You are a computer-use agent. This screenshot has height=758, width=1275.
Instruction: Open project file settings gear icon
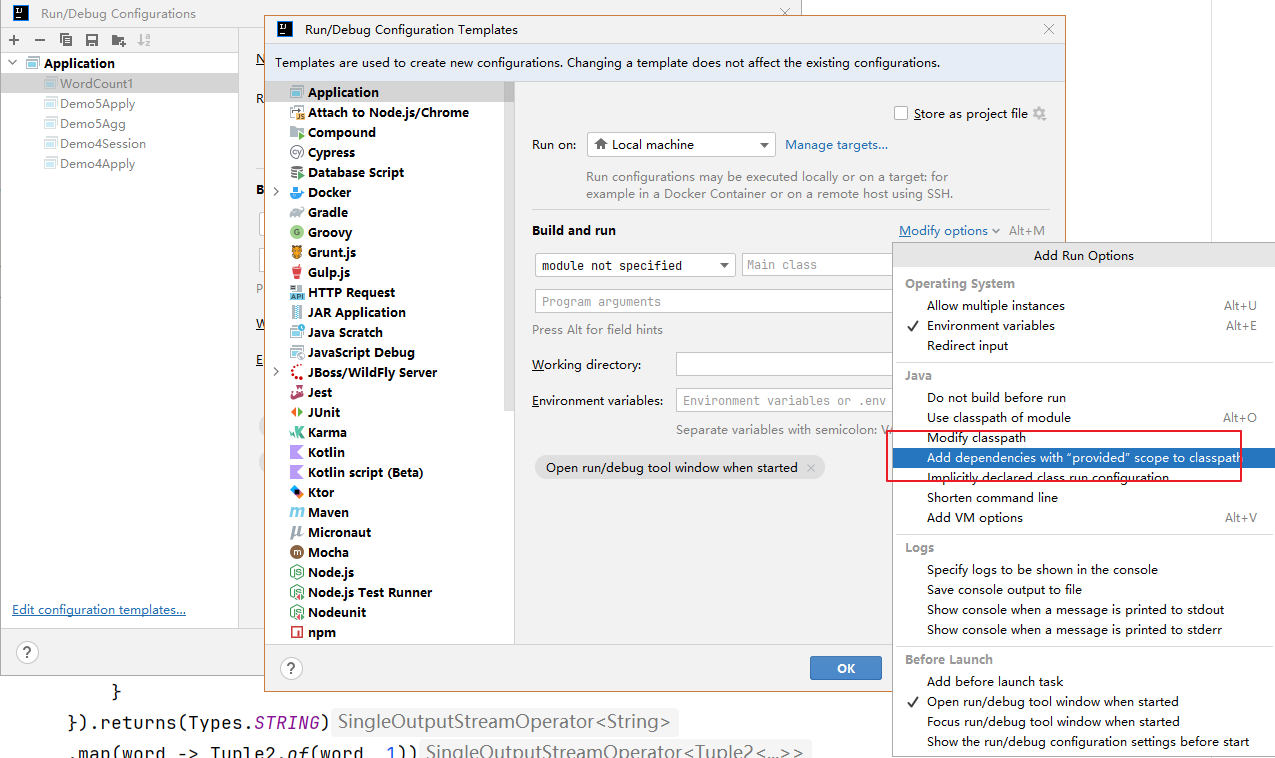click(x=1039, y=114)
